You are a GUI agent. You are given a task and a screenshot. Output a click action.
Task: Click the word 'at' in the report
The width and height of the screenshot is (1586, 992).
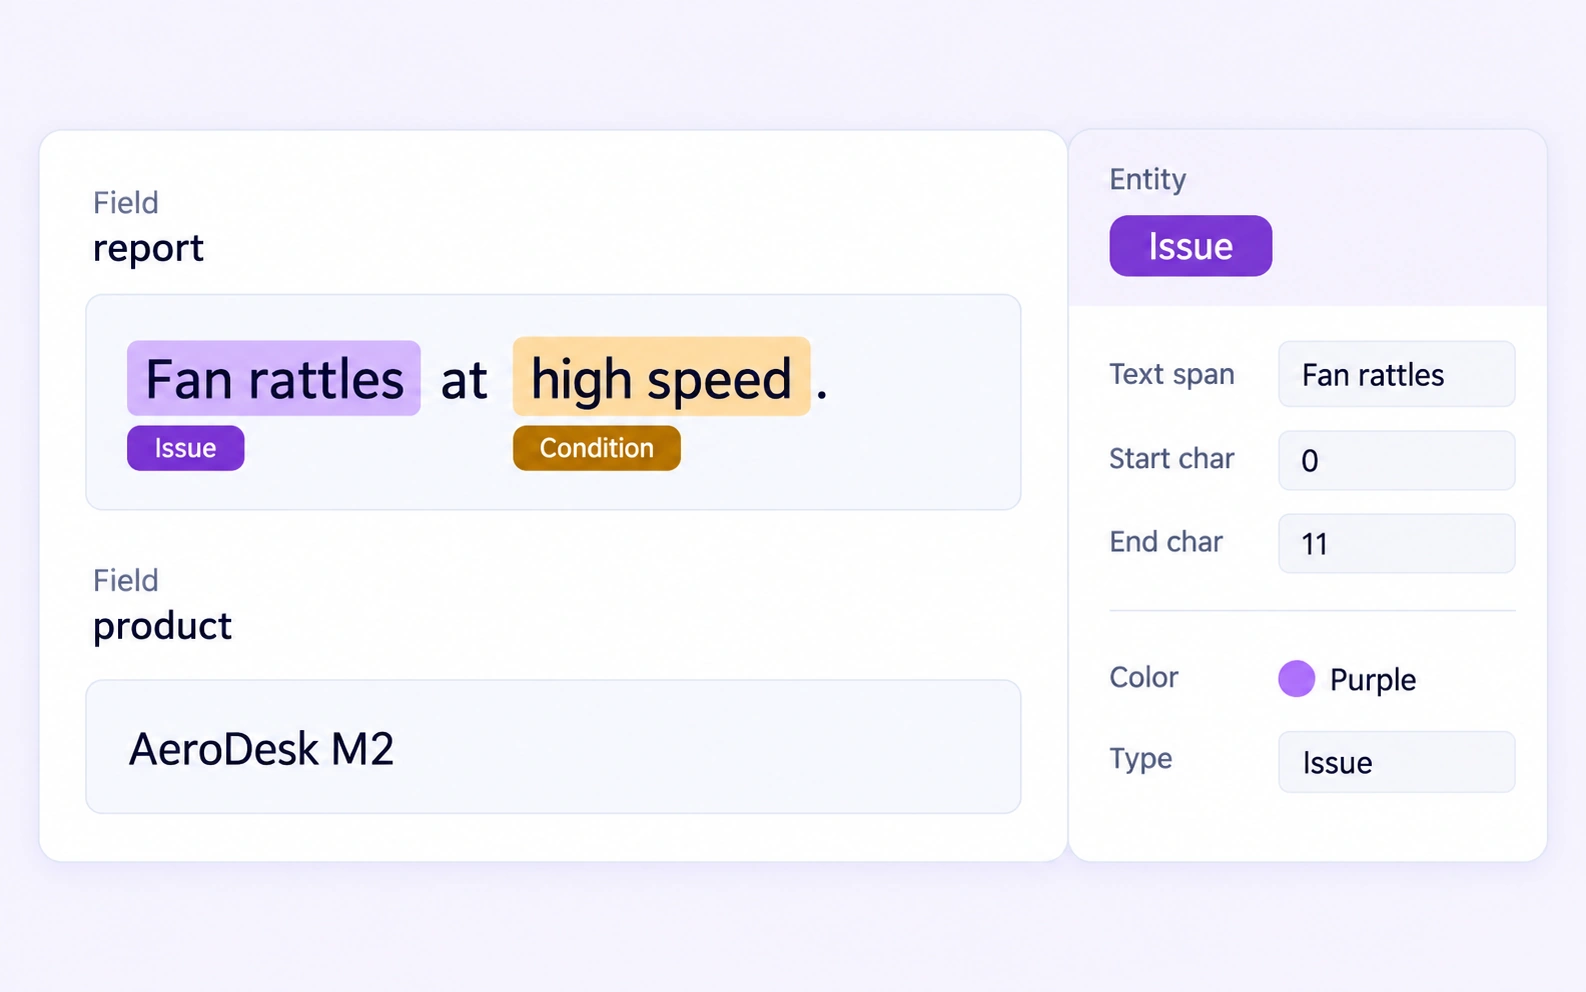464,380
